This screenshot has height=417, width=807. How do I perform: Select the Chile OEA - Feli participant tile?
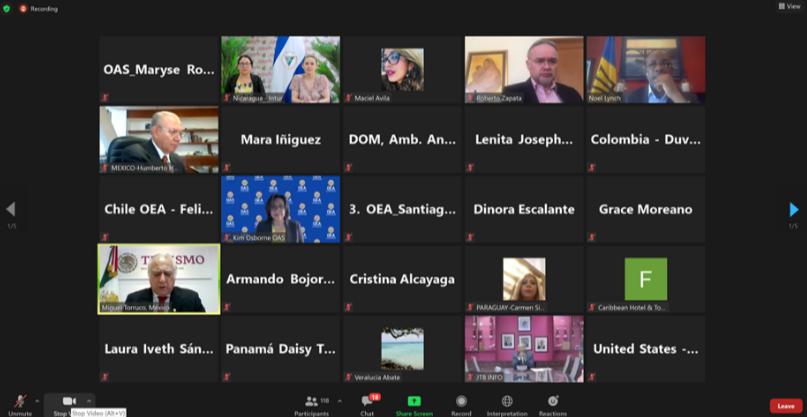[159, 210]
